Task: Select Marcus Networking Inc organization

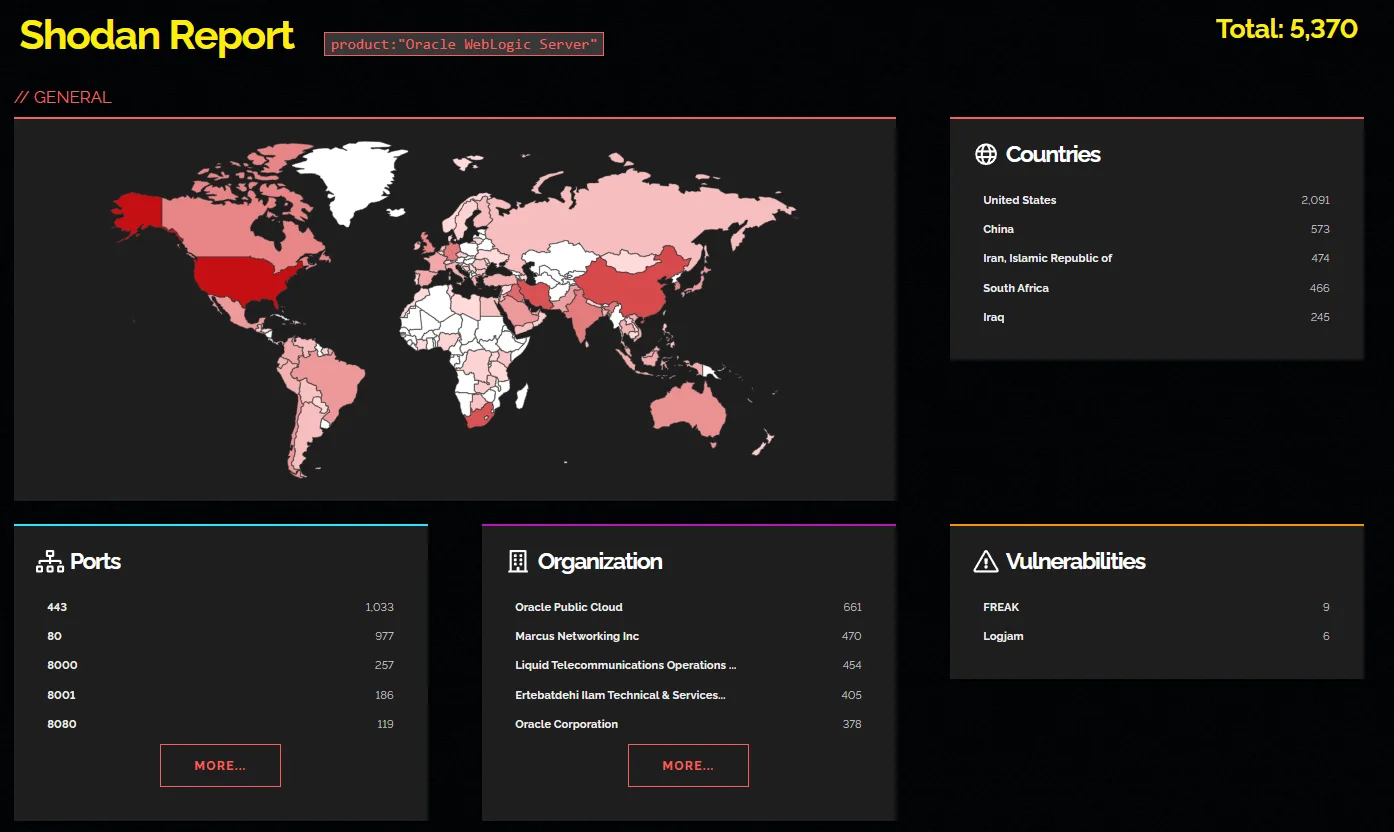Action: 577,636
